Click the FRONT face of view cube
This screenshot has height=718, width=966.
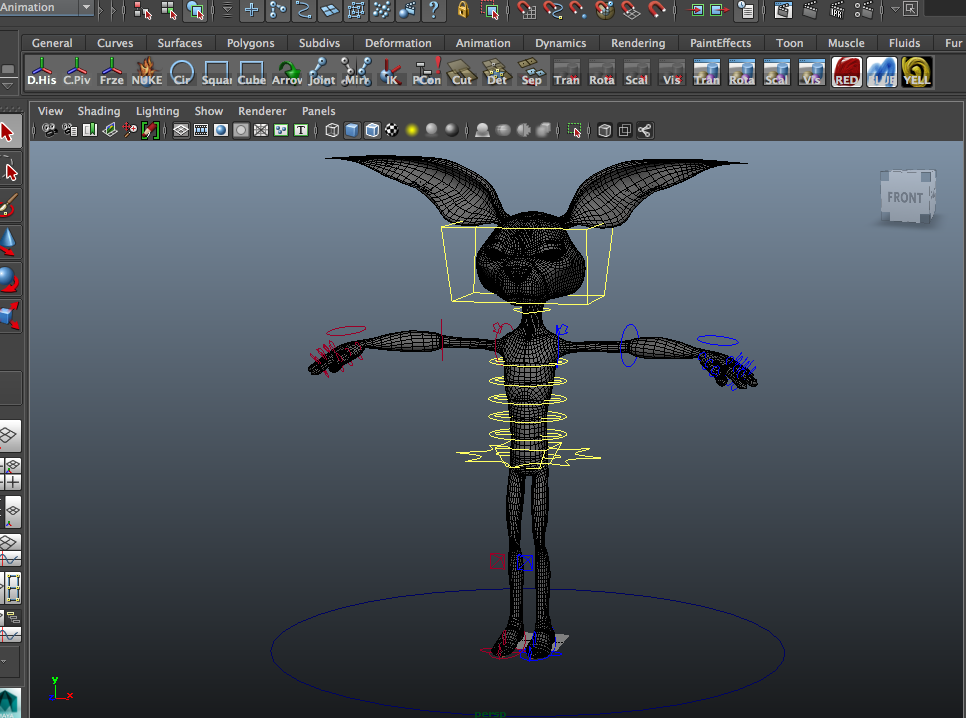904,197
